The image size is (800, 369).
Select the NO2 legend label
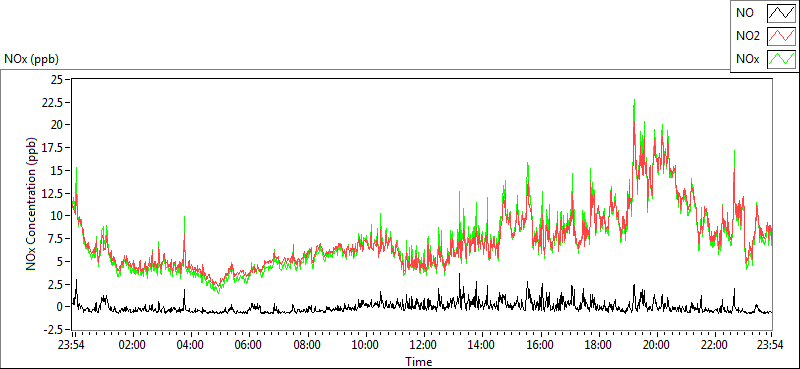click(x=747, y=36)
